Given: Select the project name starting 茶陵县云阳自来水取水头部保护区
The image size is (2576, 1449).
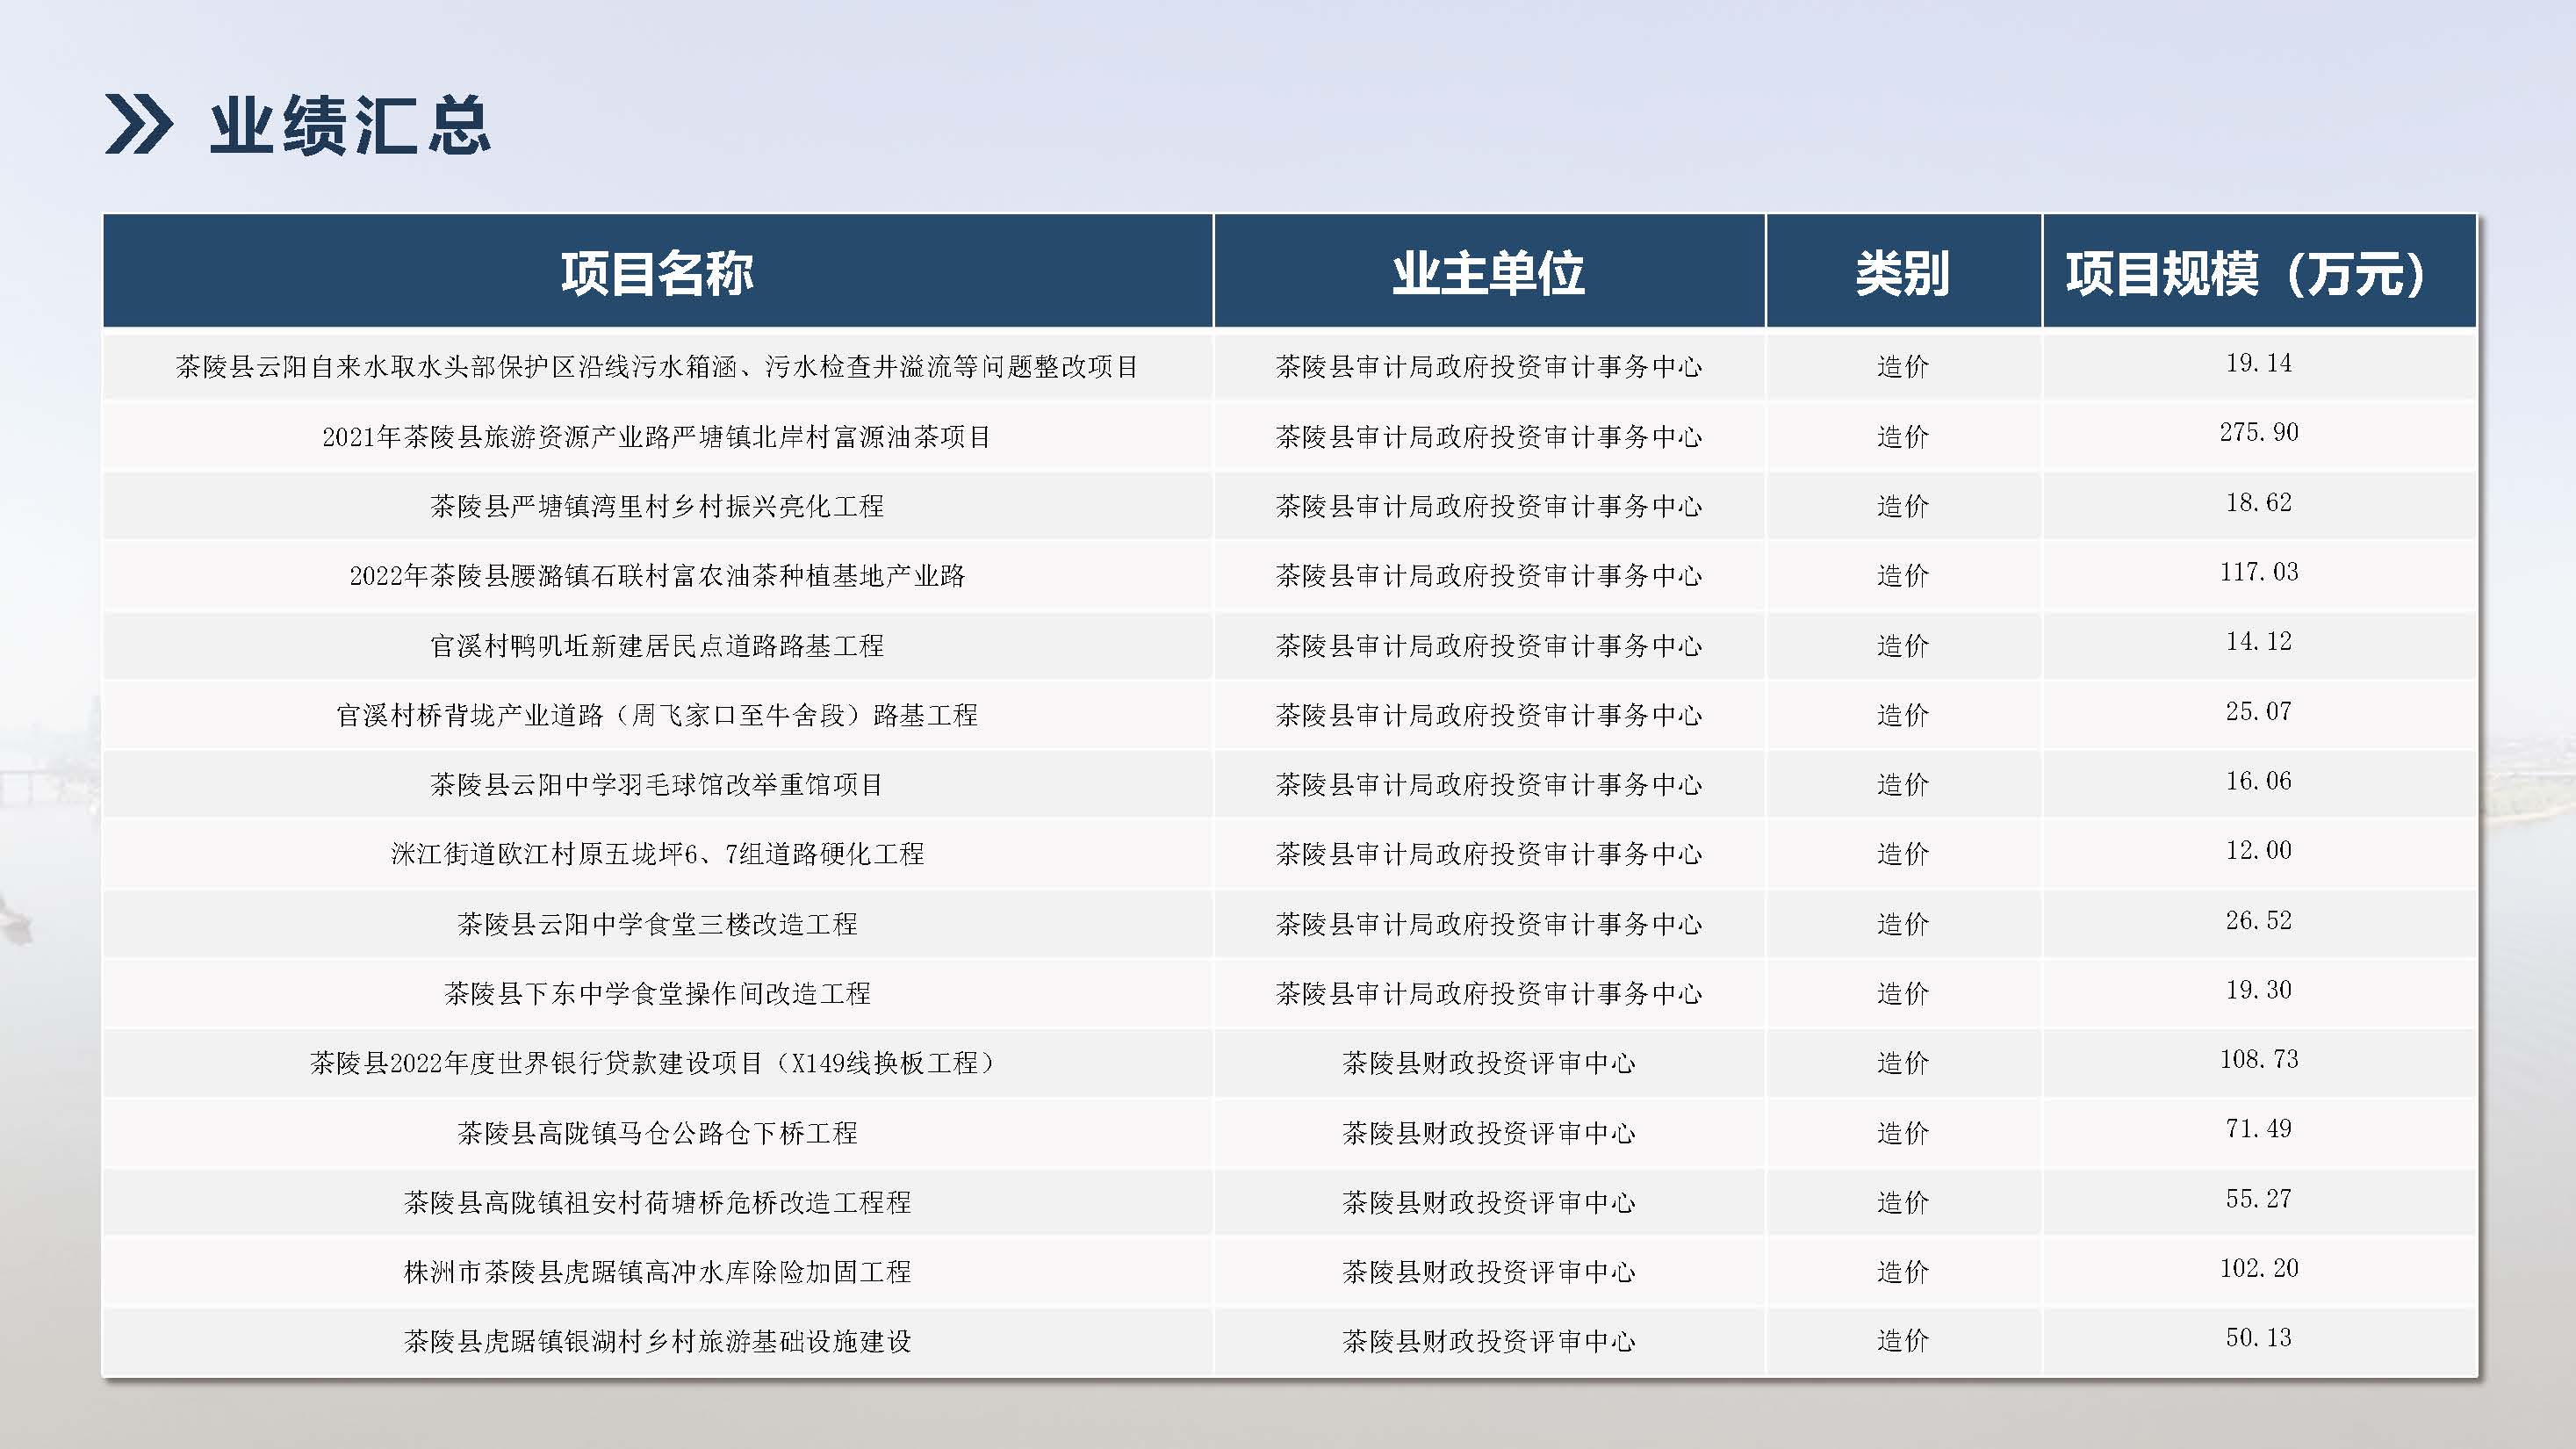Looking at the screenshot, I should 657,367.
